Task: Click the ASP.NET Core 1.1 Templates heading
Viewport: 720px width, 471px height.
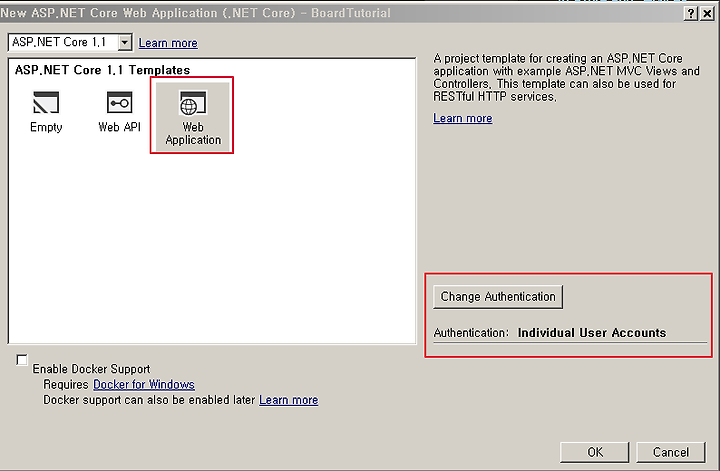Action: click(x=102, y=70)
